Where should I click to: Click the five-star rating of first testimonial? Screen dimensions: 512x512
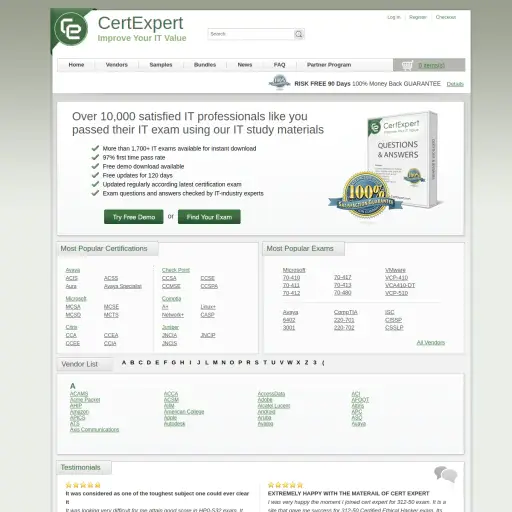coord(83,485)
